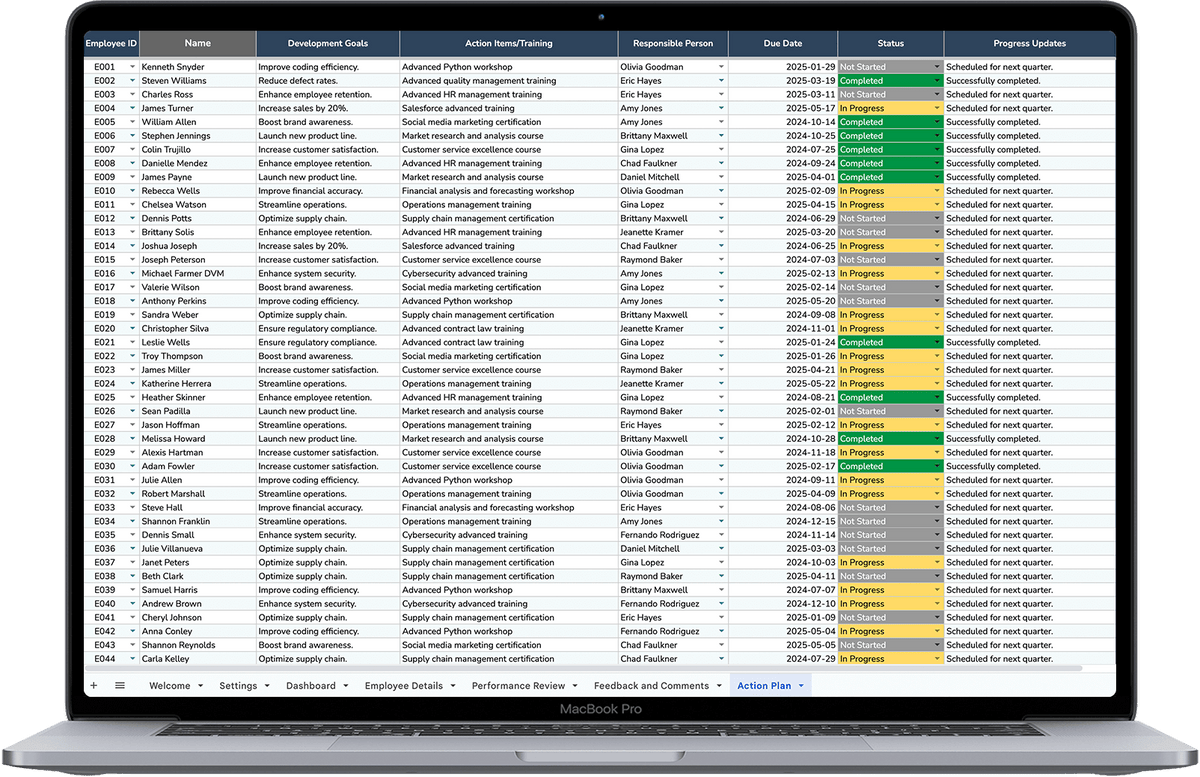The width and height of the screenshot is (1200, 777).
Task: Select the Employee ID column header
Action: pyautogui.click(x=111, y=43)
